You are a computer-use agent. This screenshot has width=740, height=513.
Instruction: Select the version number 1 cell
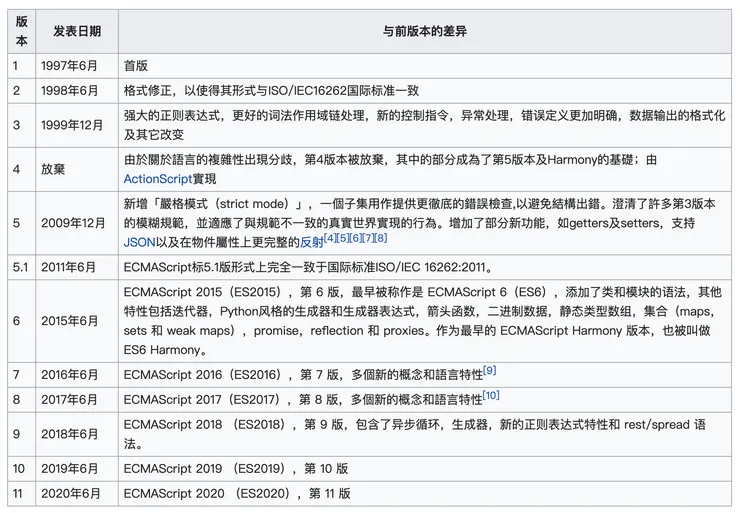[x=21, y=66]
